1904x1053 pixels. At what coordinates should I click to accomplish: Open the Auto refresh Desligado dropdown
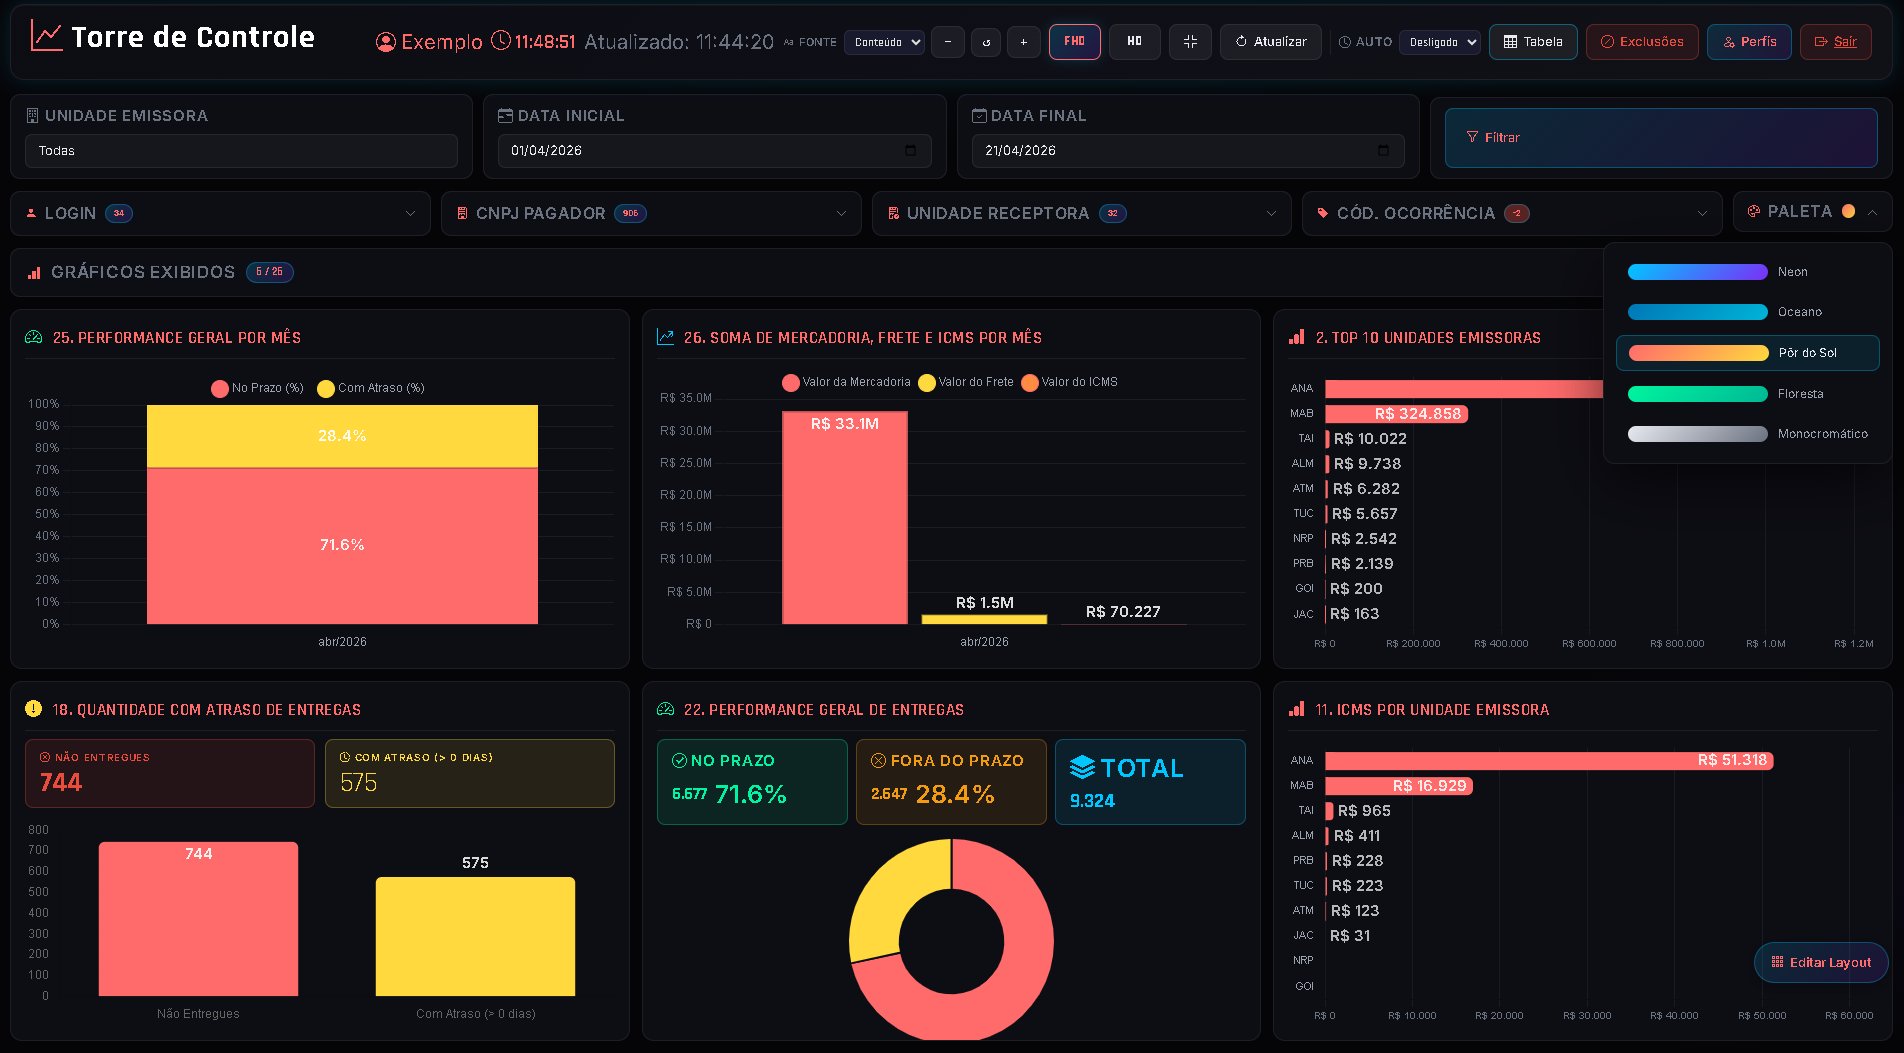pos(1439,42)
